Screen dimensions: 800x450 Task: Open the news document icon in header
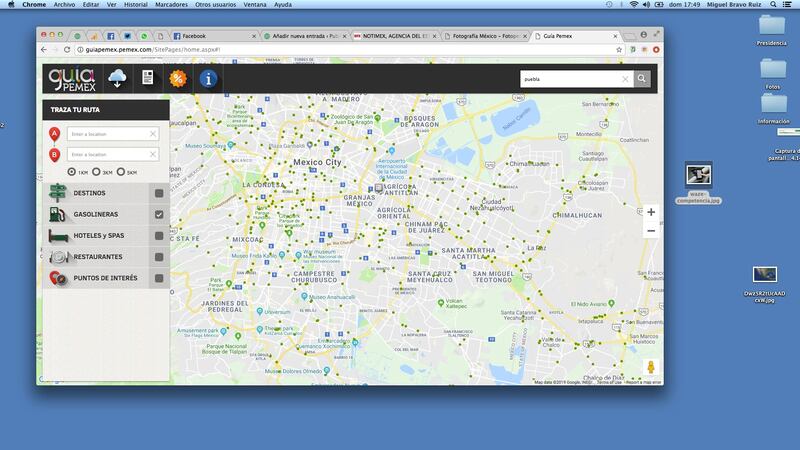click(148, 78)
